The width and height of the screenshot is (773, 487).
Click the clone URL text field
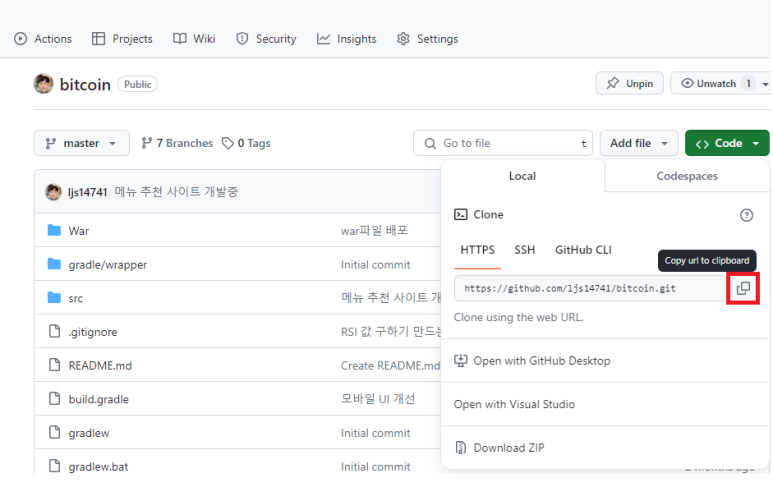(590, 288)
